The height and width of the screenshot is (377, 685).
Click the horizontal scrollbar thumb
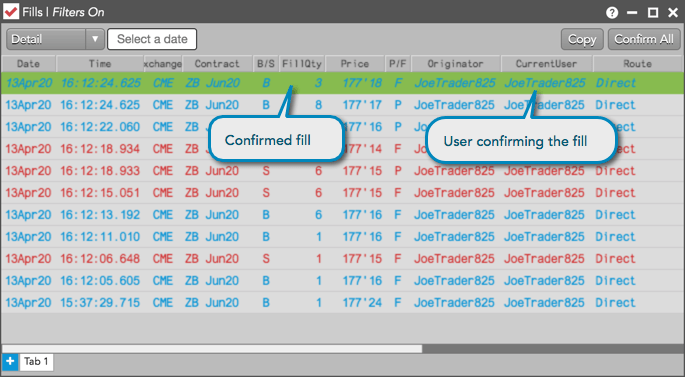click(212, 349)
